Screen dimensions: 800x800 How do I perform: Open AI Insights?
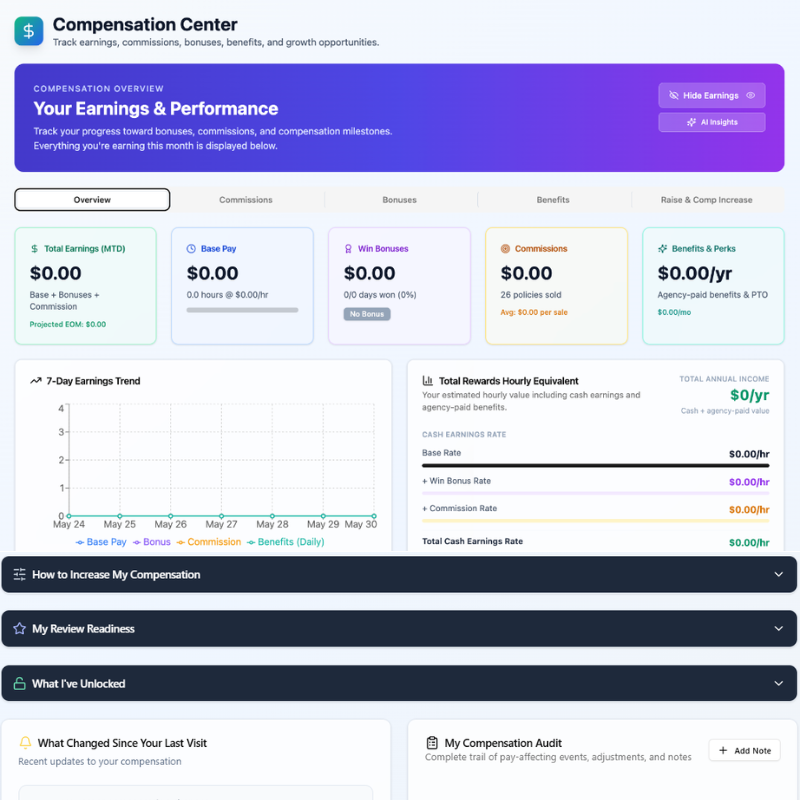712,122
